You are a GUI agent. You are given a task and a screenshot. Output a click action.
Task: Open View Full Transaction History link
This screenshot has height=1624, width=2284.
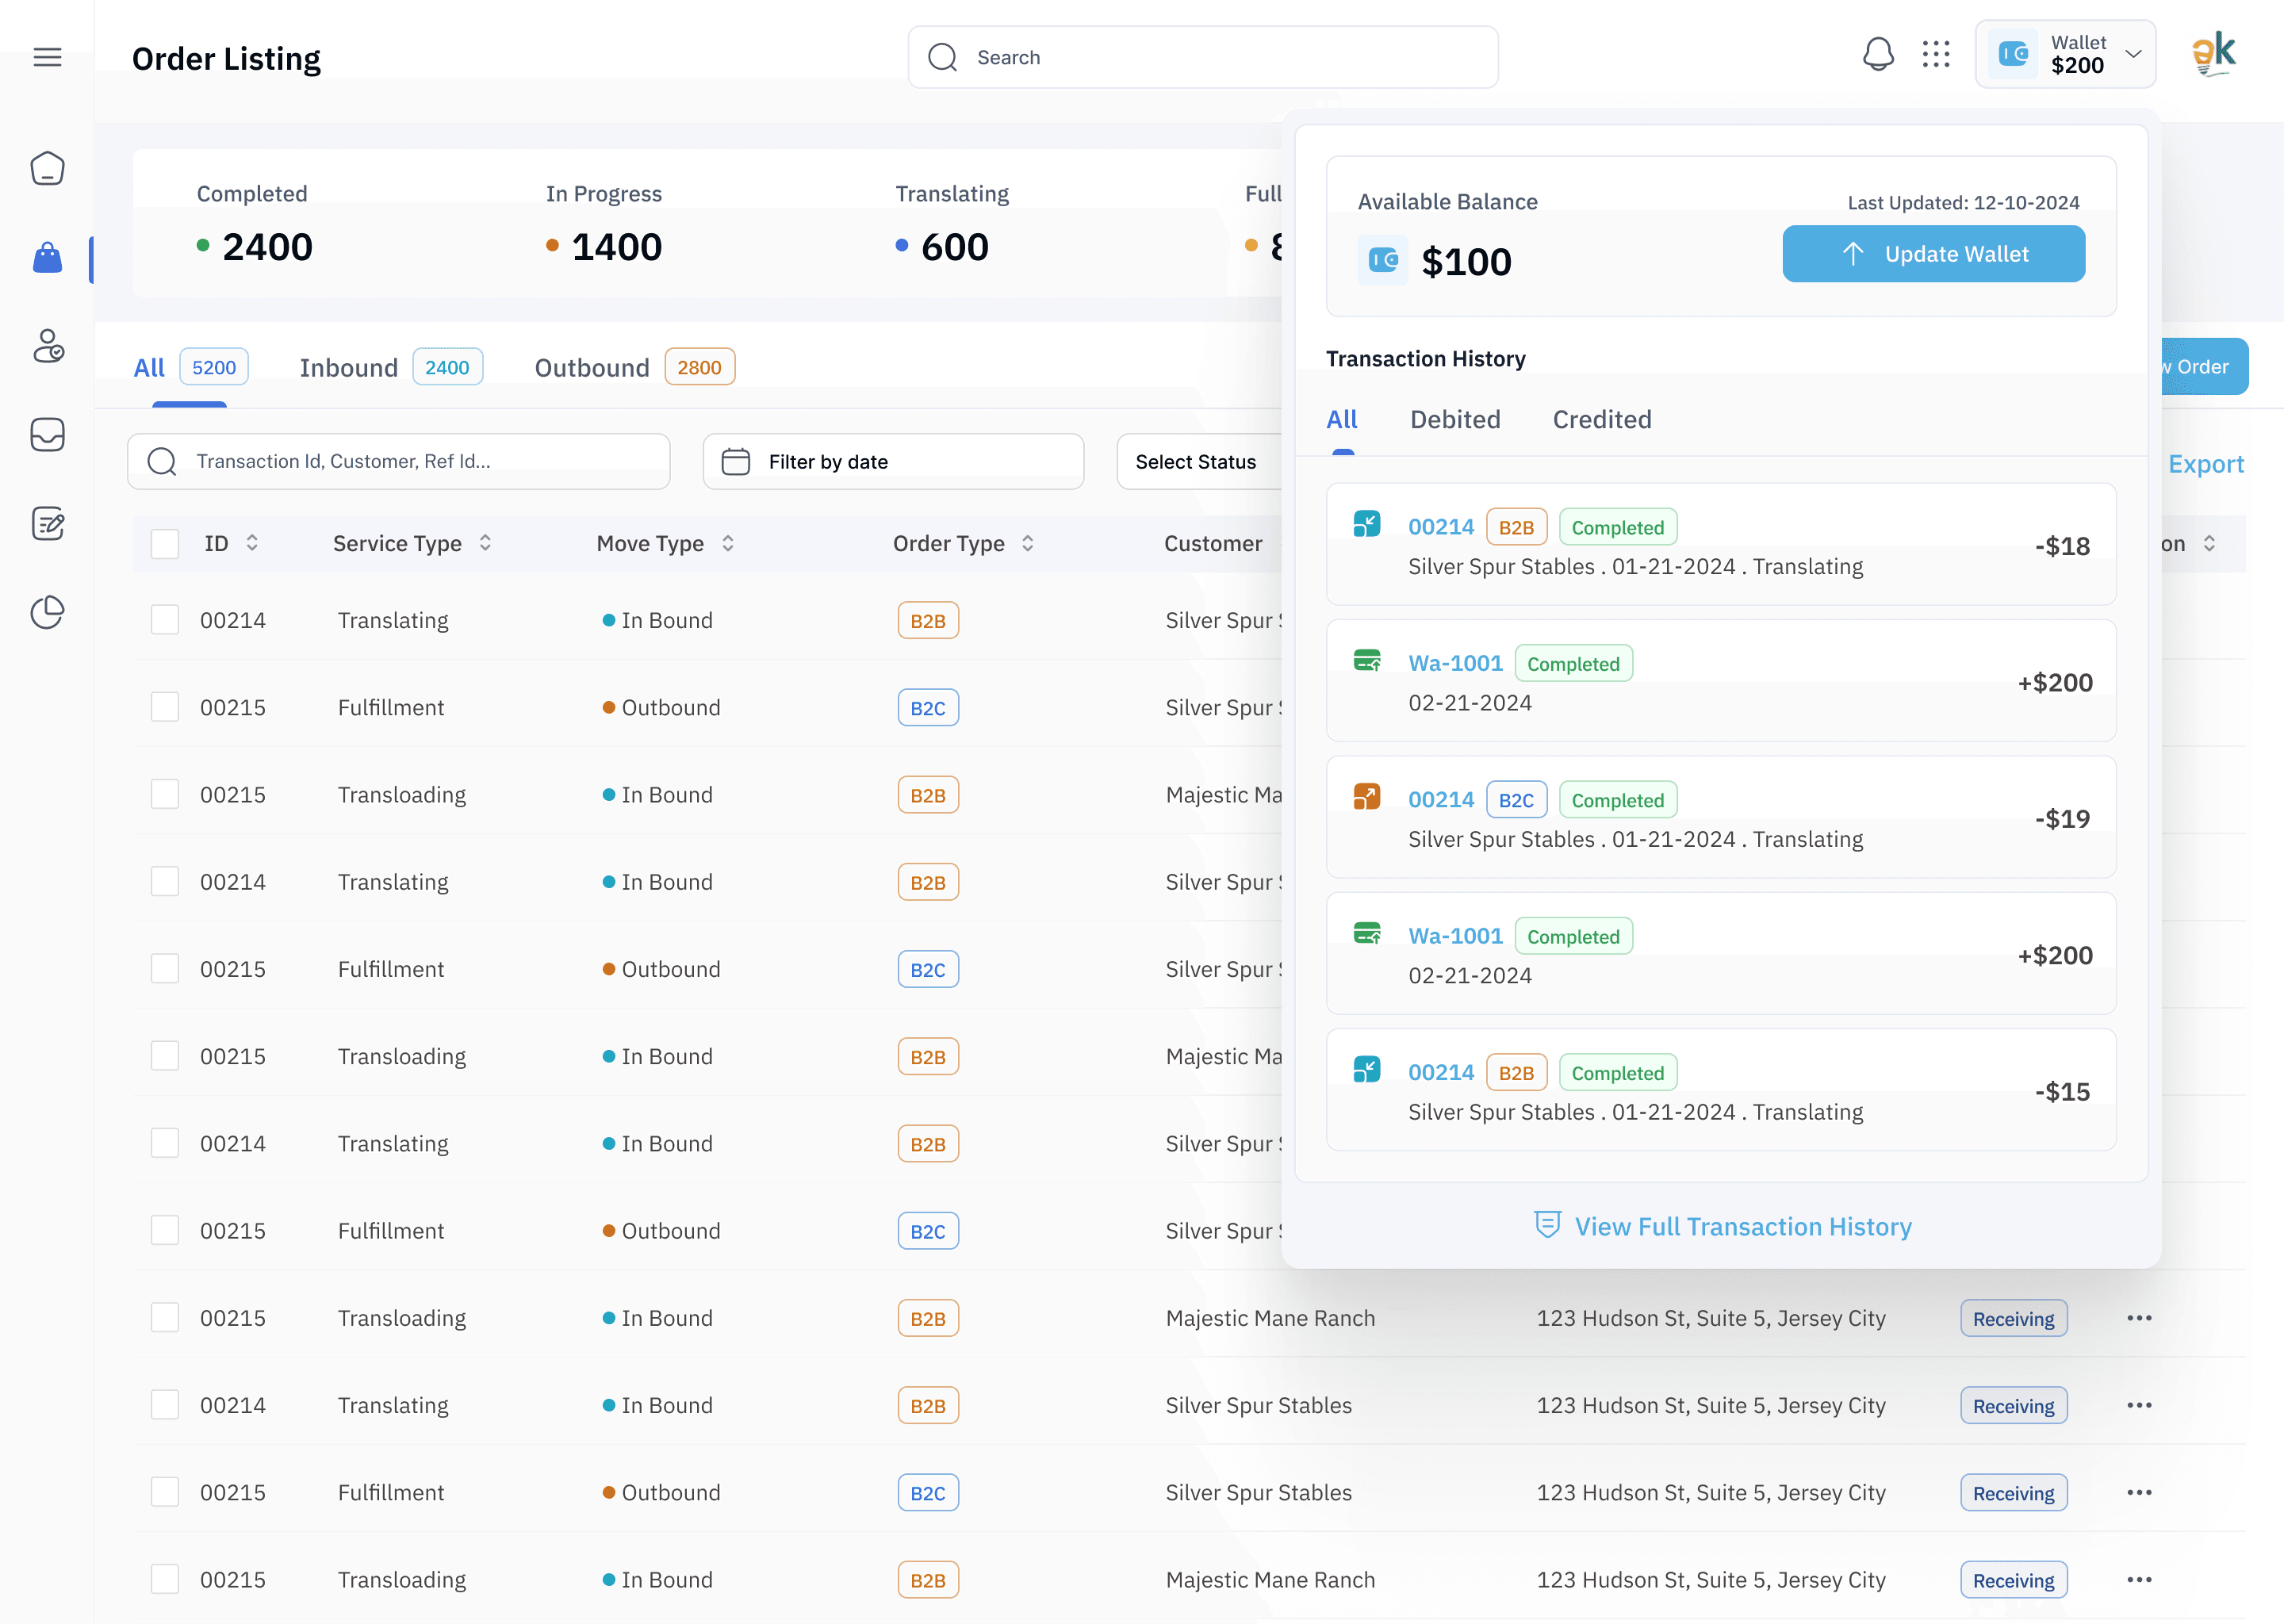pyautogui.click(x=1722, y=1226)
